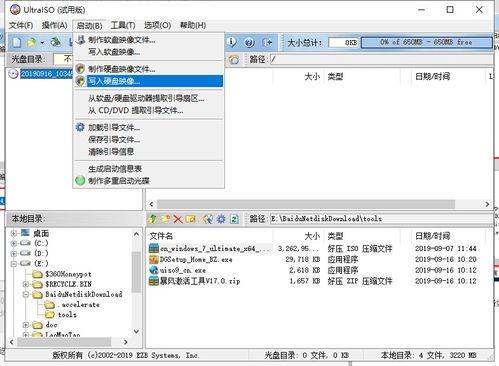Click the blue info (i) toolbar icon
Viewport: 499px width, 366px height.
(x=232, y=42)
